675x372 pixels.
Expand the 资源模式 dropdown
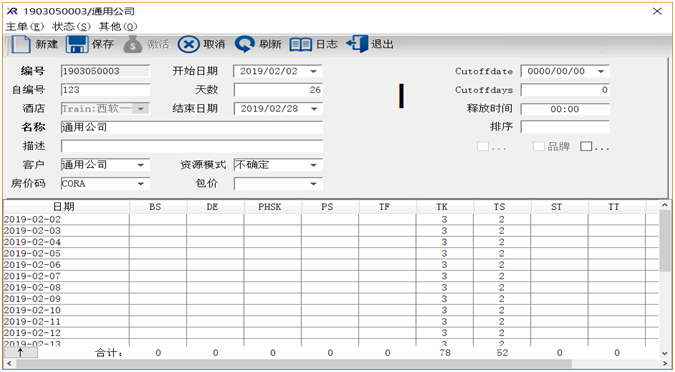pyautogui.click(x=313, y=165)
